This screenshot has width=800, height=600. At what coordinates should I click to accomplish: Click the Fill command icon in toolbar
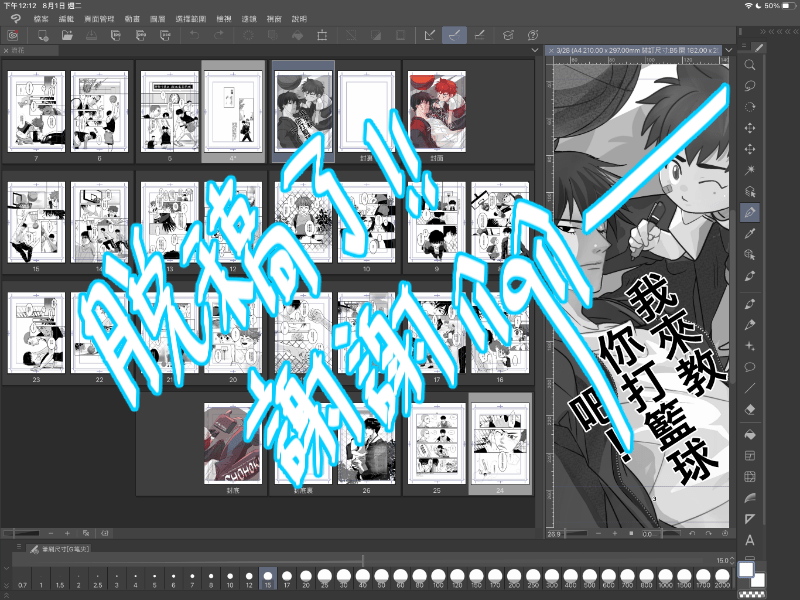[x=297, y=35]
